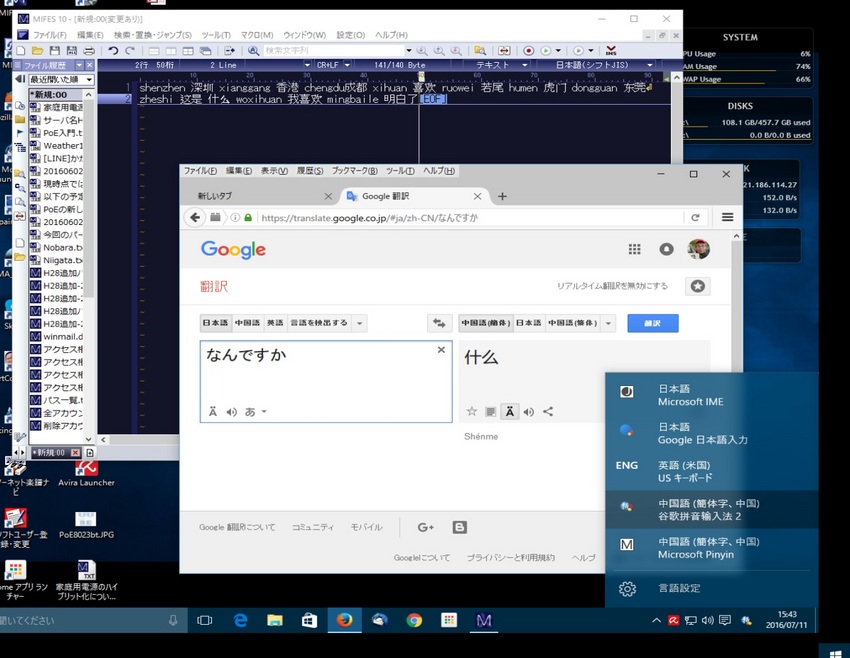Click the Blogger icon in the footer

(460, 527)
